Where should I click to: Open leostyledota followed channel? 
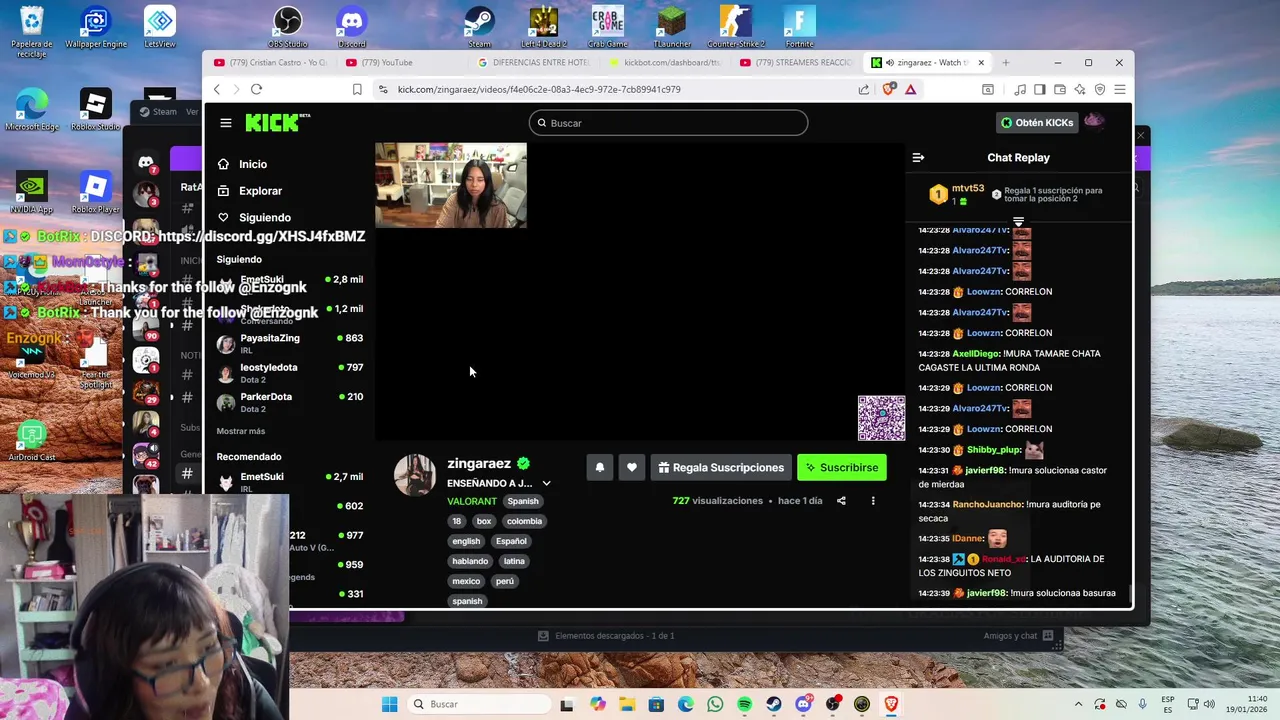290,373
